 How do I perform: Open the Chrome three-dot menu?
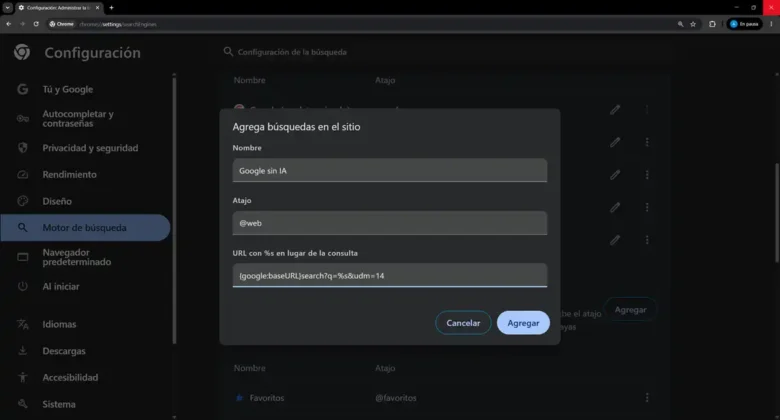tap(772, 24)
